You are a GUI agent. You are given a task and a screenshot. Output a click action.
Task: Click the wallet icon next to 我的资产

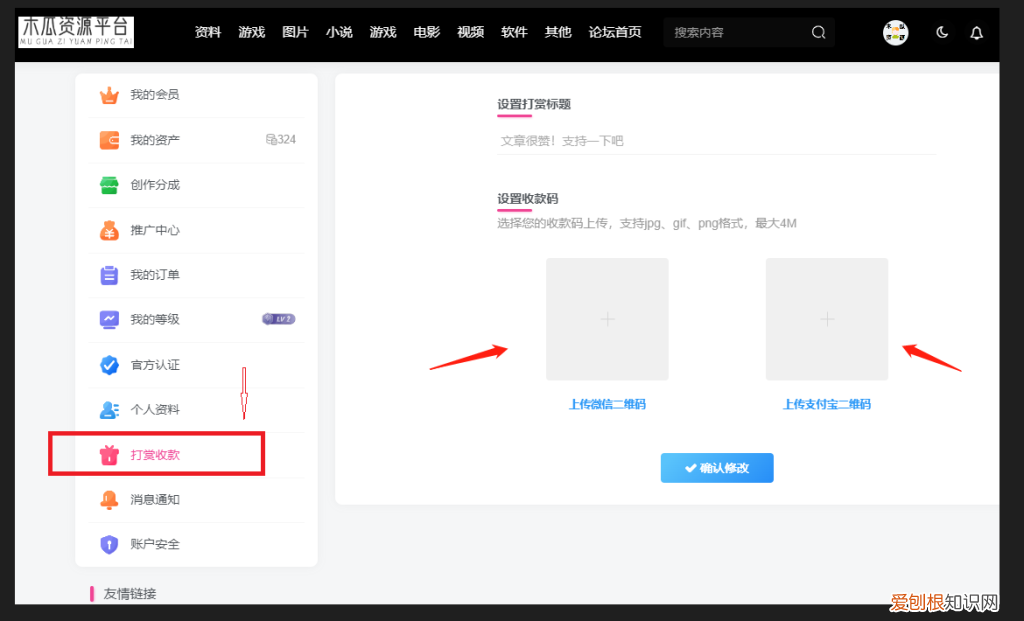pyautogui.click(x=108, y=140)
